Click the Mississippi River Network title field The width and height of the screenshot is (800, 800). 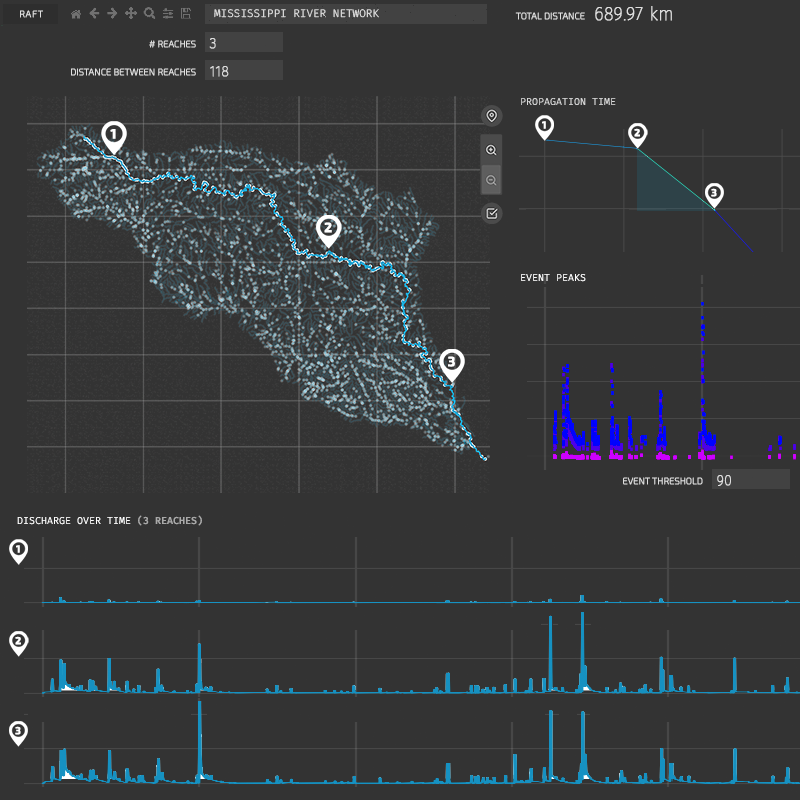pos(345,14)
